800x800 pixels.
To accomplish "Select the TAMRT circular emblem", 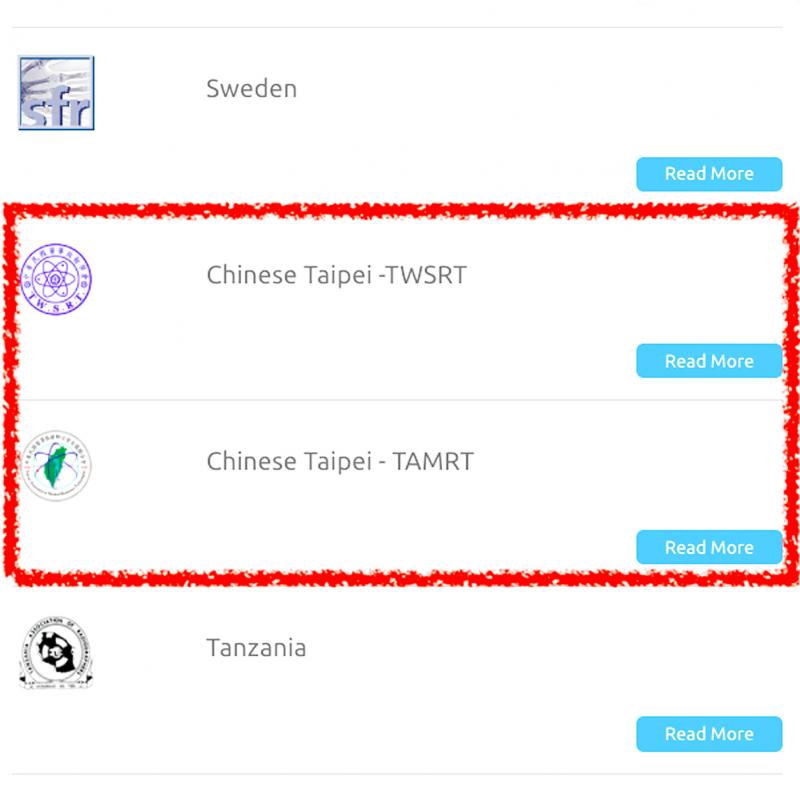I will tap(56, 465).
